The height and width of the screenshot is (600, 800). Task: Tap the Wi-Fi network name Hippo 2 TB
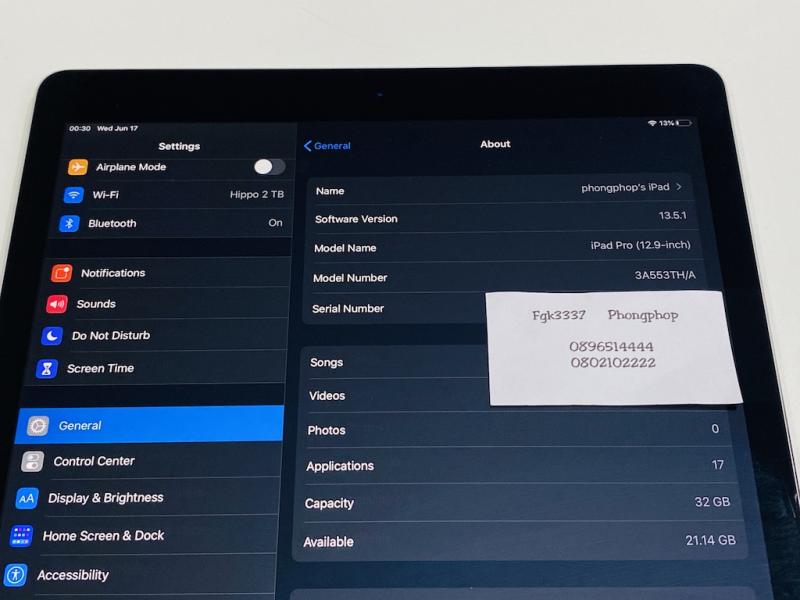pos(257,194)
